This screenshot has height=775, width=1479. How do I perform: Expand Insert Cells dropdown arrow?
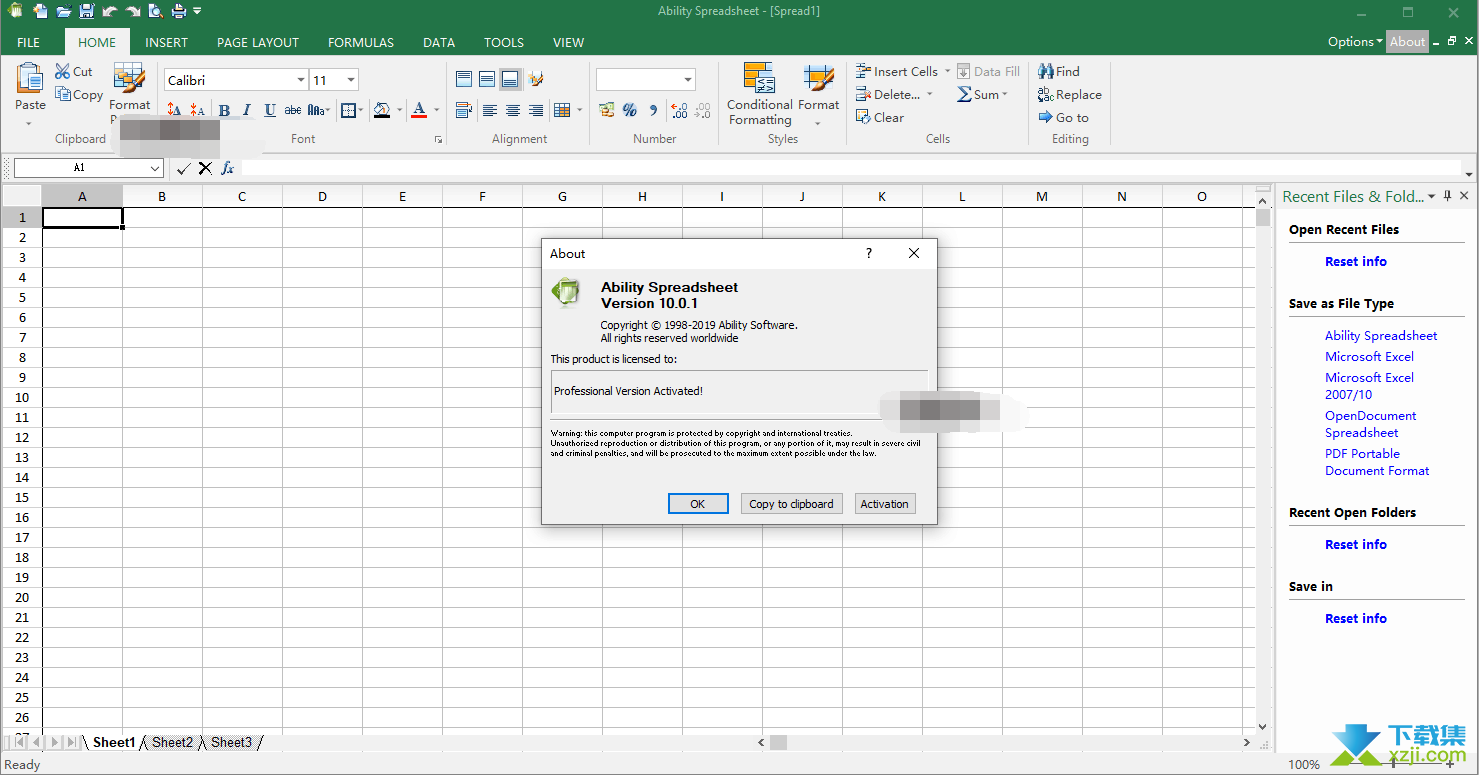tap(946, 71)
